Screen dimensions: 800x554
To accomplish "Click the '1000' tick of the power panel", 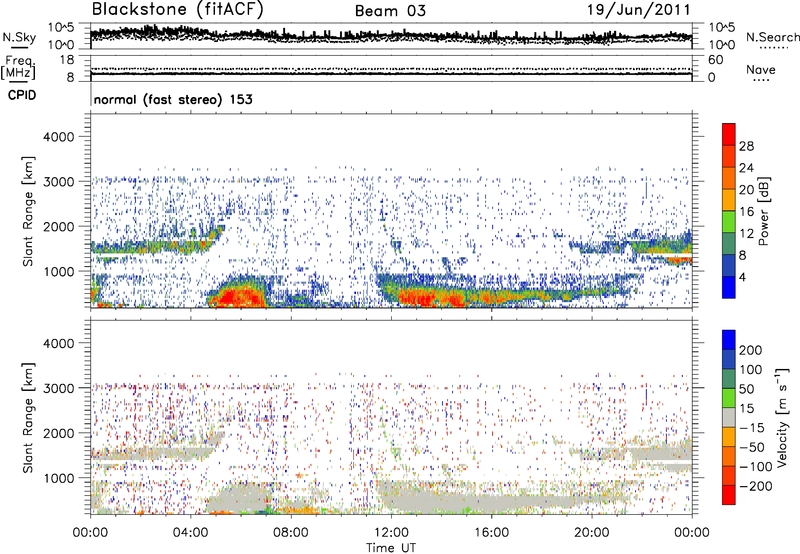I will point(58,271).
